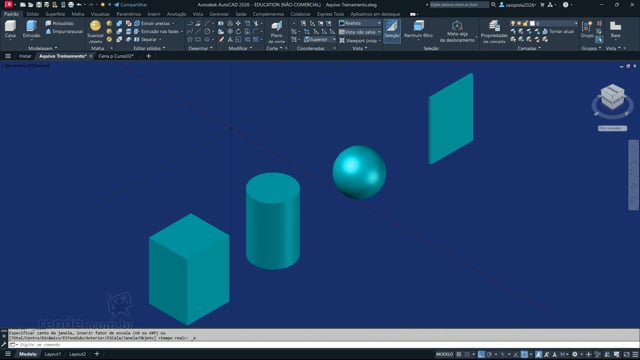640x360 pixels.
Task: Add a new layout with plus button
Action: (97, 354)
